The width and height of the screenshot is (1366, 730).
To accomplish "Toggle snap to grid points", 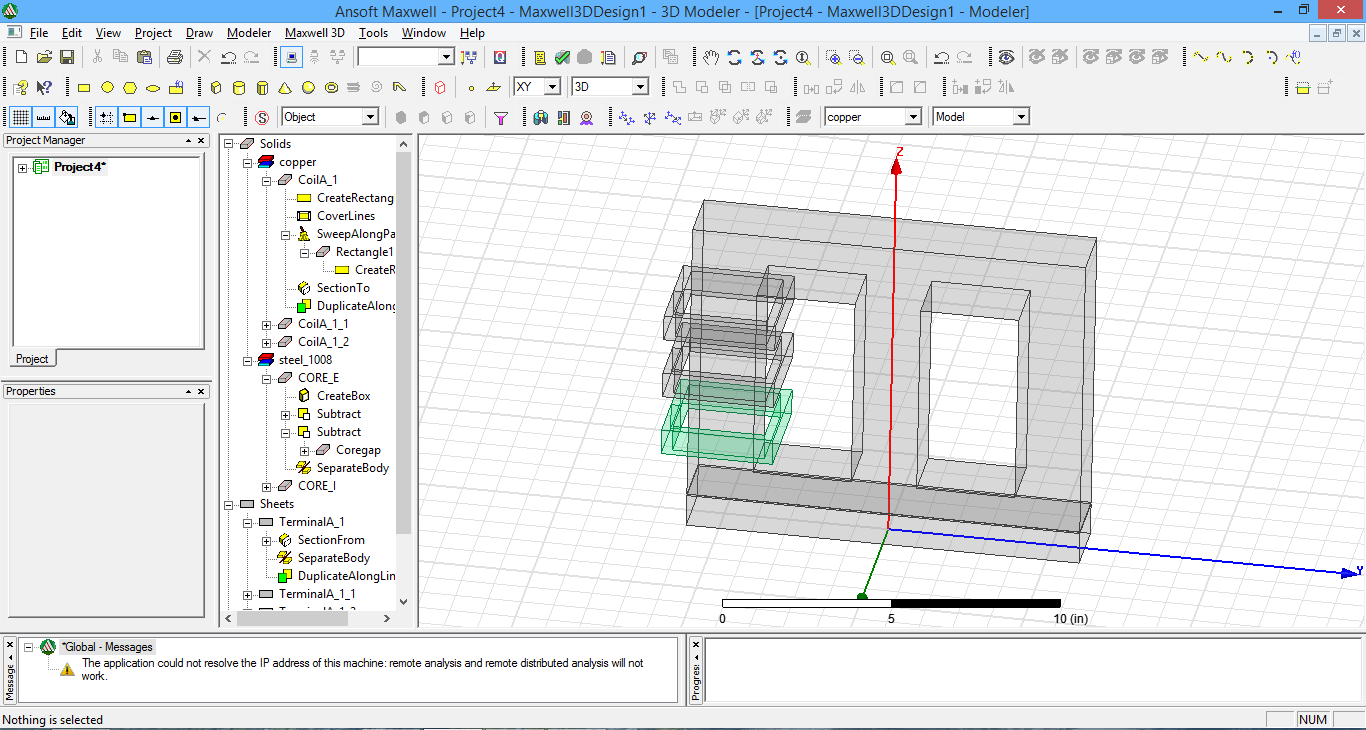I will 104,117.
